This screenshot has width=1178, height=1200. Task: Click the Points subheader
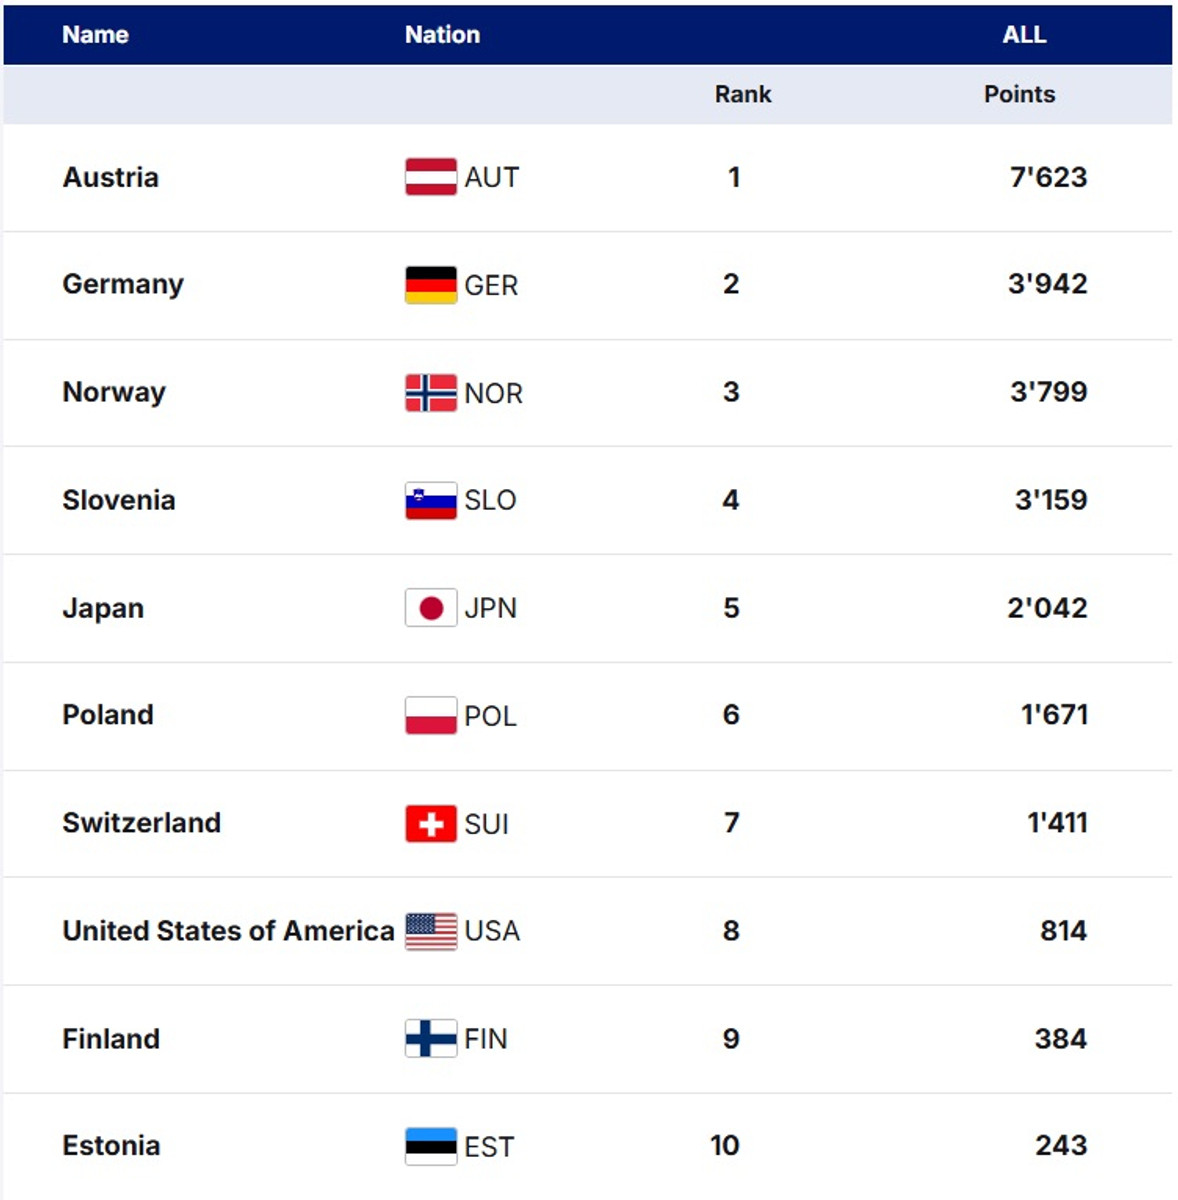(x=1019, y=95)
